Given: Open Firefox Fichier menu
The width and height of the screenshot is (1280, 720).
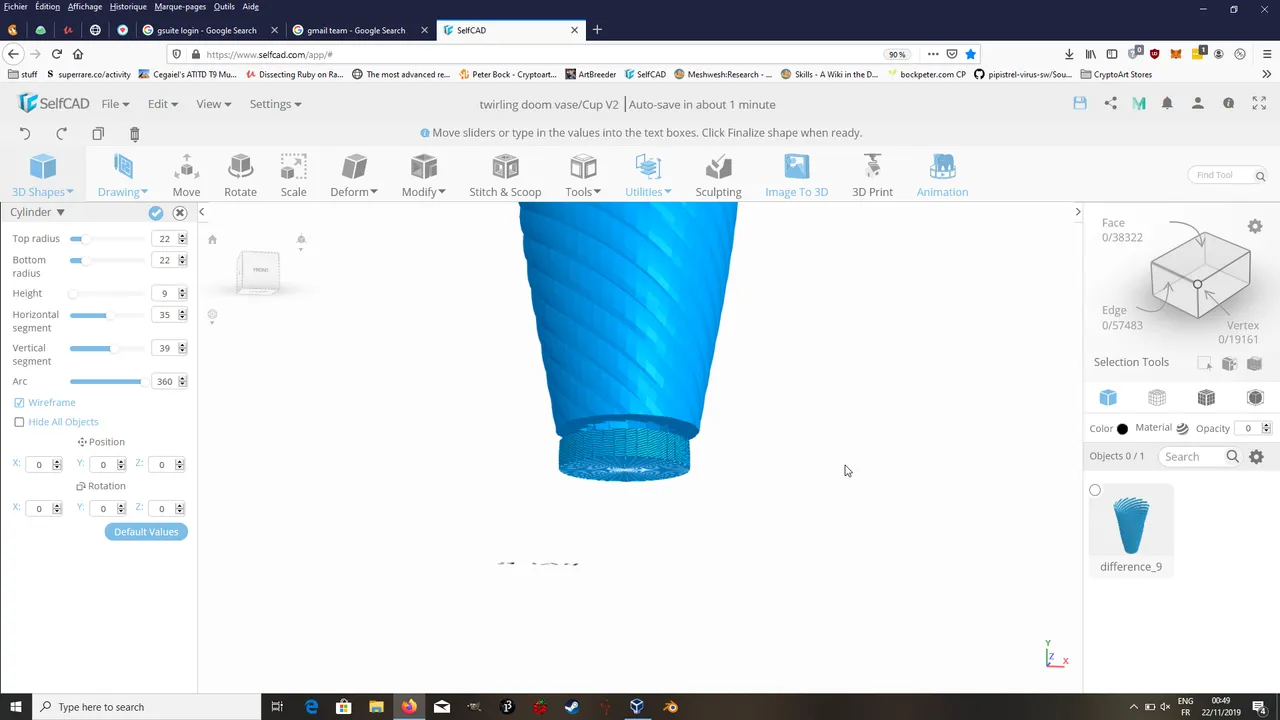Looking at the screenshot, I should [x=15, y=7].
